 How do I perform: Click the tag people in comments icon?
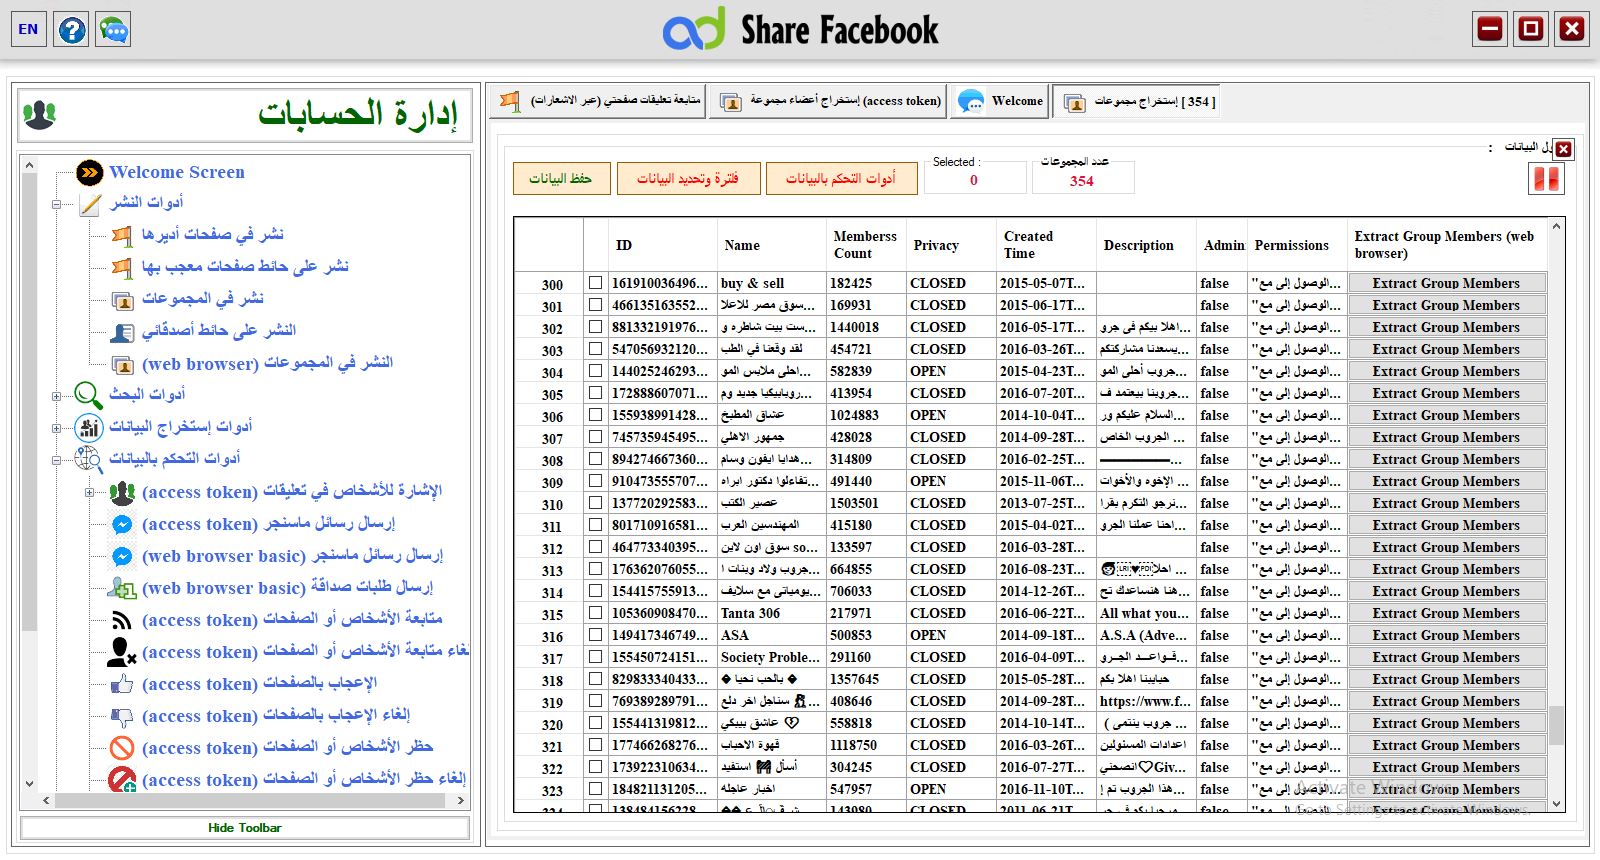tap(122, 492)
